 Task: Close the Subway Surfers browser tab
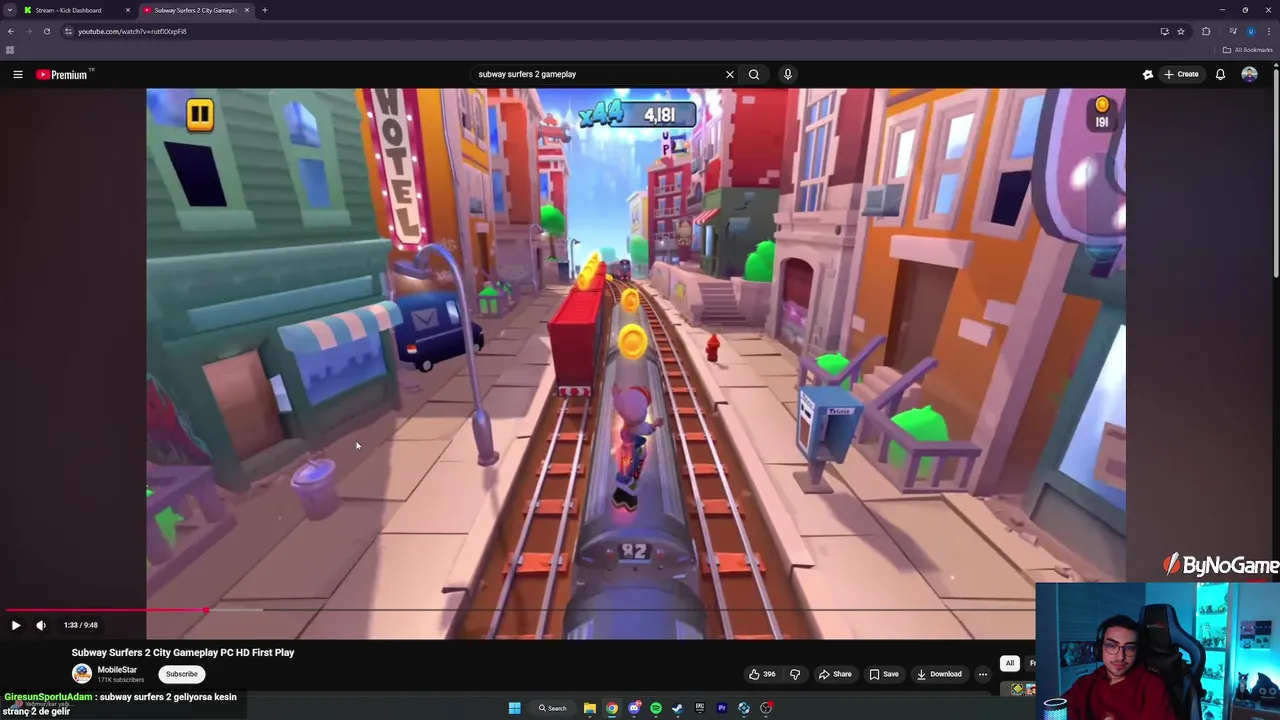point(247,10)
